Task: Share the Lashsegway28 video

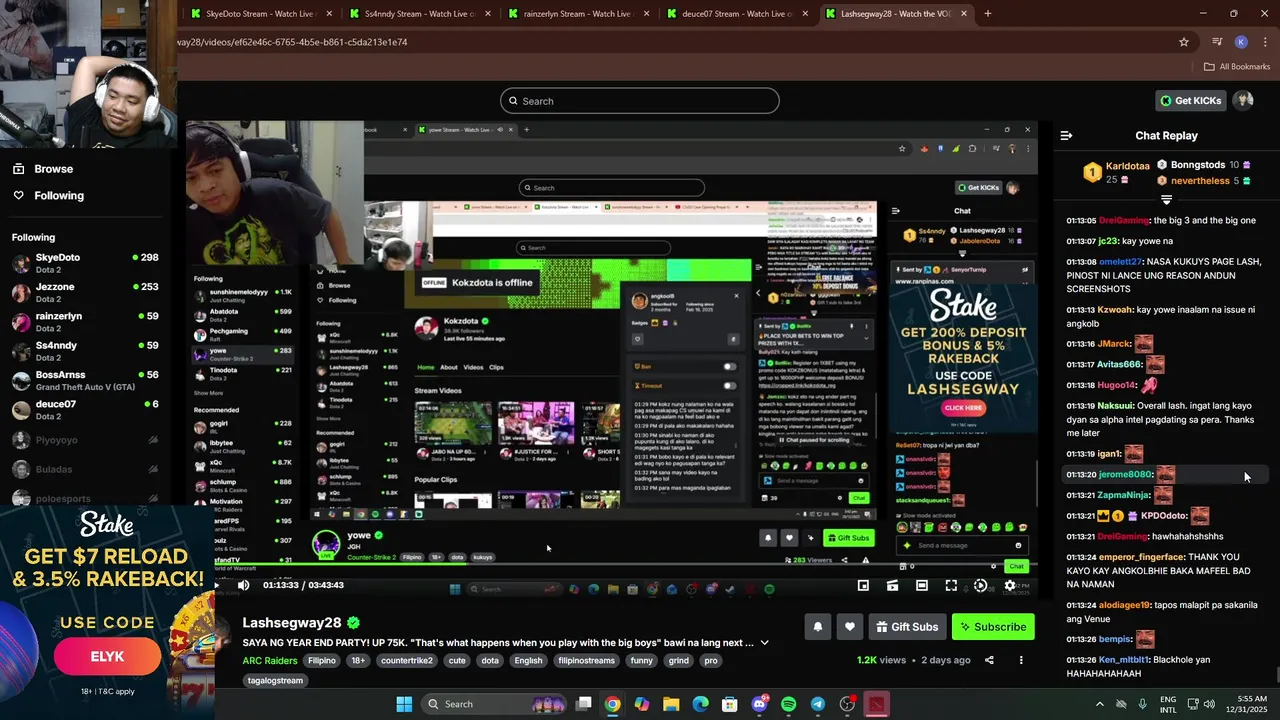Action: point(989,660)
